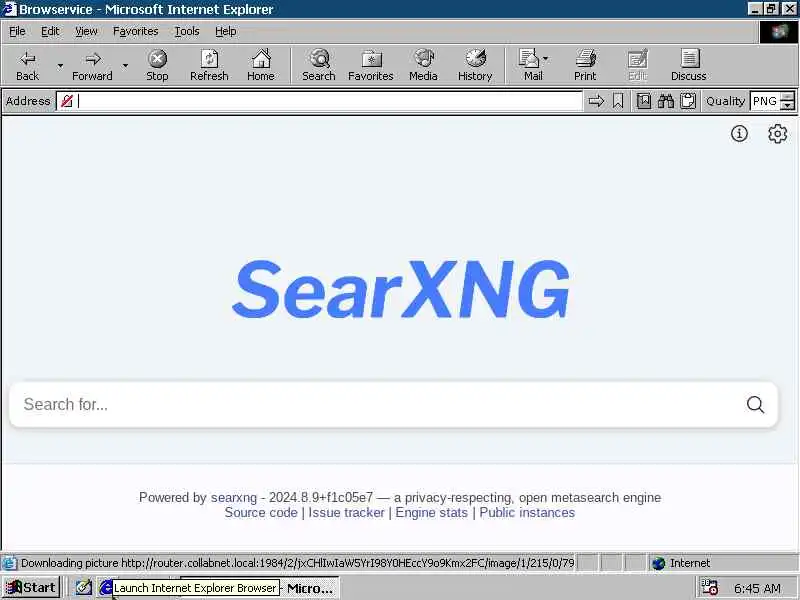This screenshot has width=800, height=600.
Task: Open the Public instances link
Action: 527,513
